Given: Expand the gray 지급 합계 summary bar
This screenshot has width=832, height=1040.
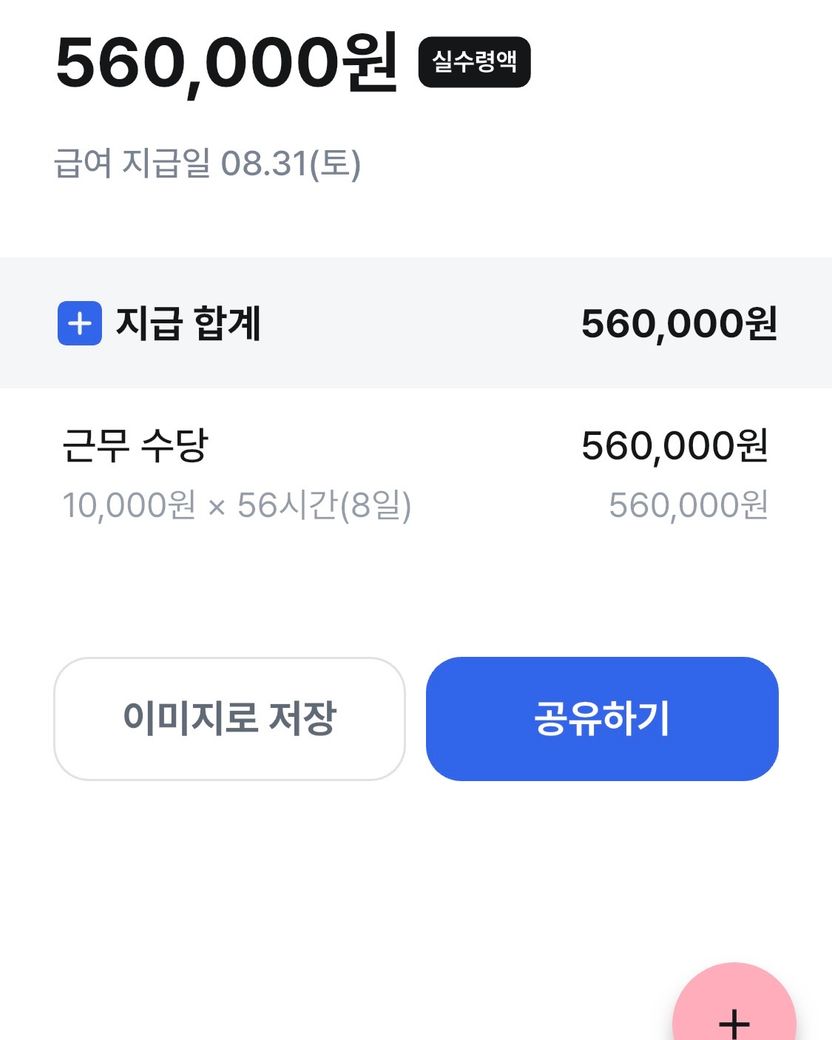Looking at the screenshot, I should 416,323.
